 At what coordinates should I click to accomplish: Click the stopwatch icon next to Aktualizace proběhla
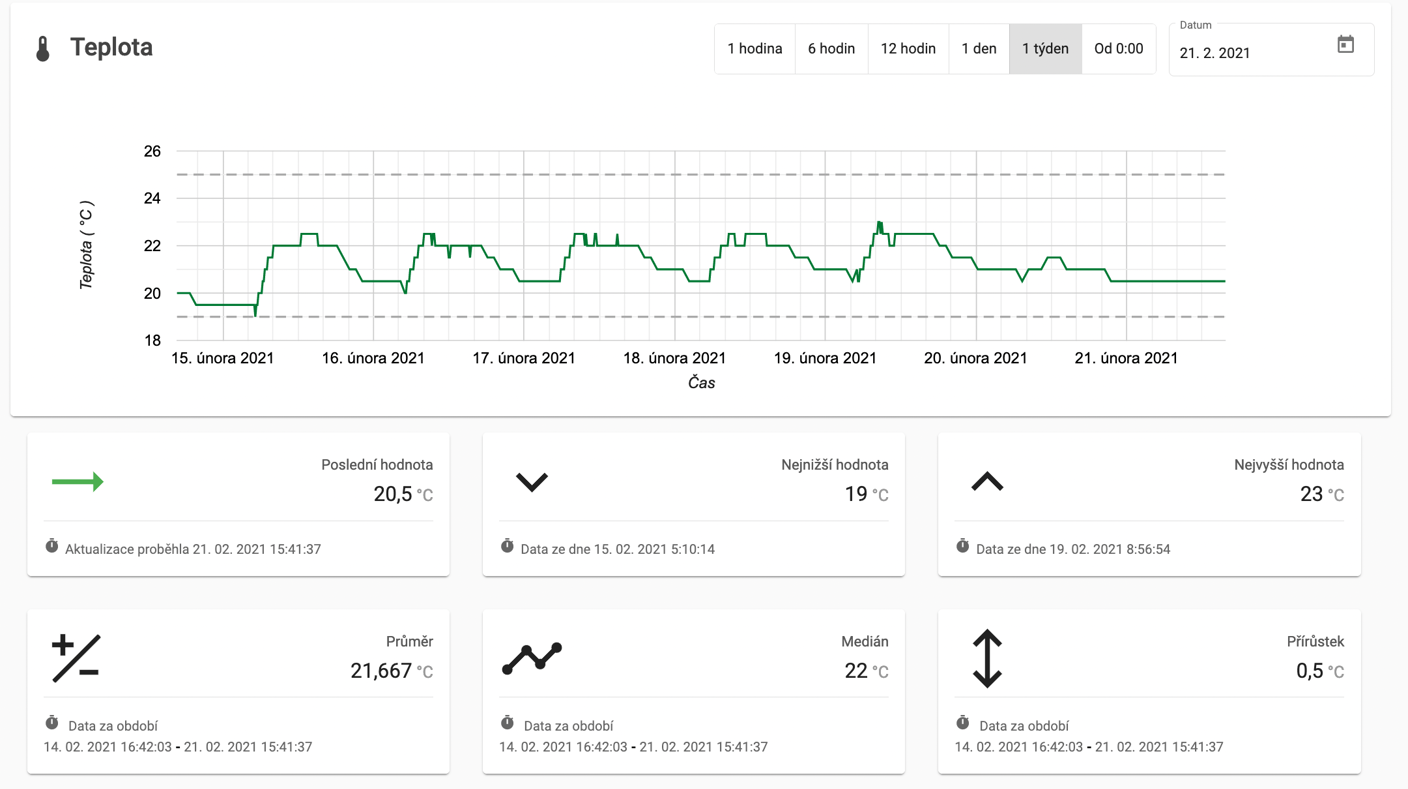52,546
